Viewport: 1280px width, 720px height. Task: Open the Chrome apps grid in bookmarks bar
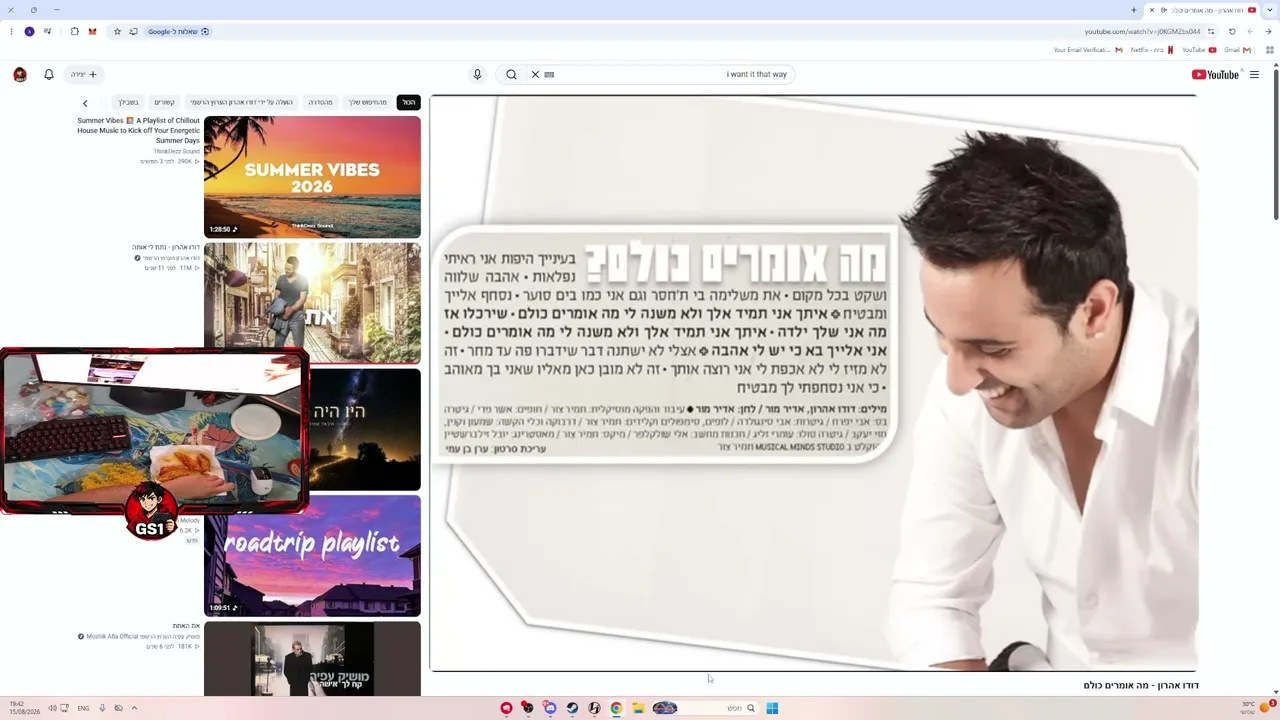pos(1270,50)
